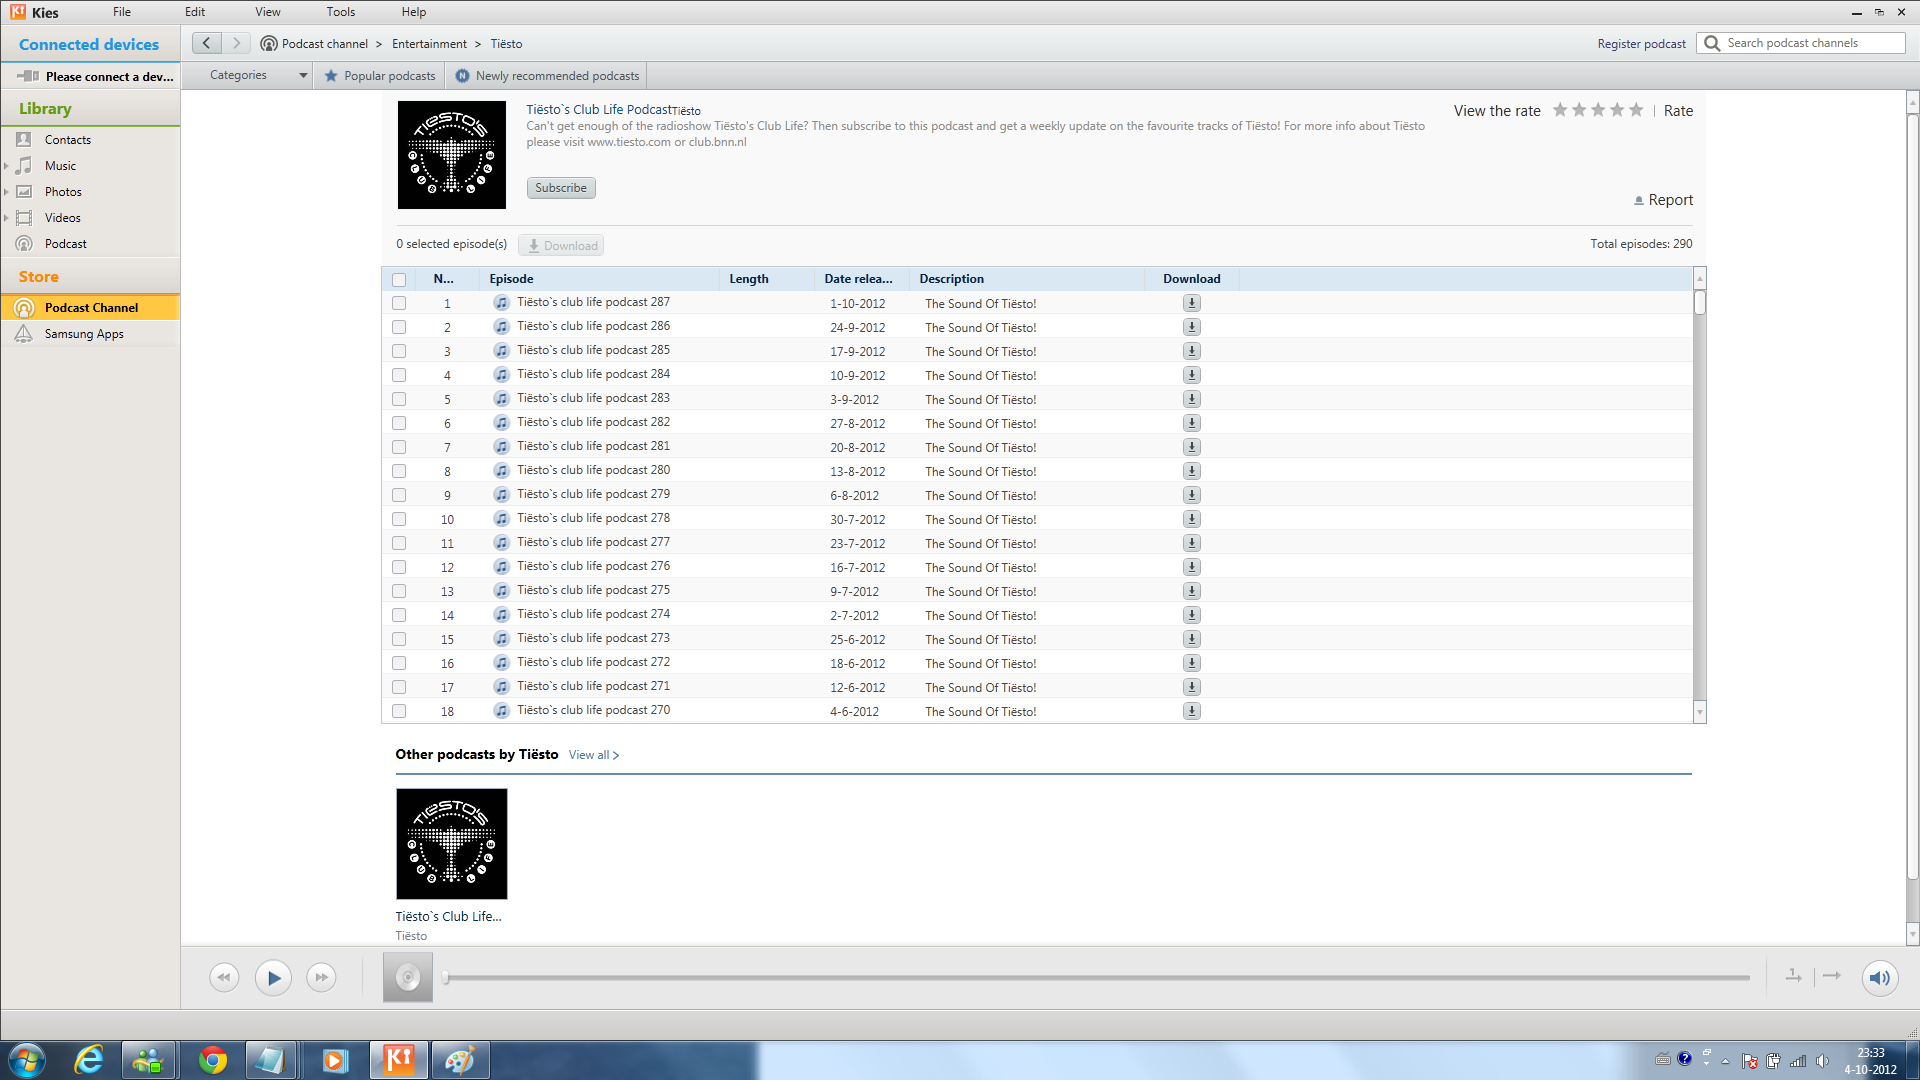Go back with the navigation arrow

point(206,43)
